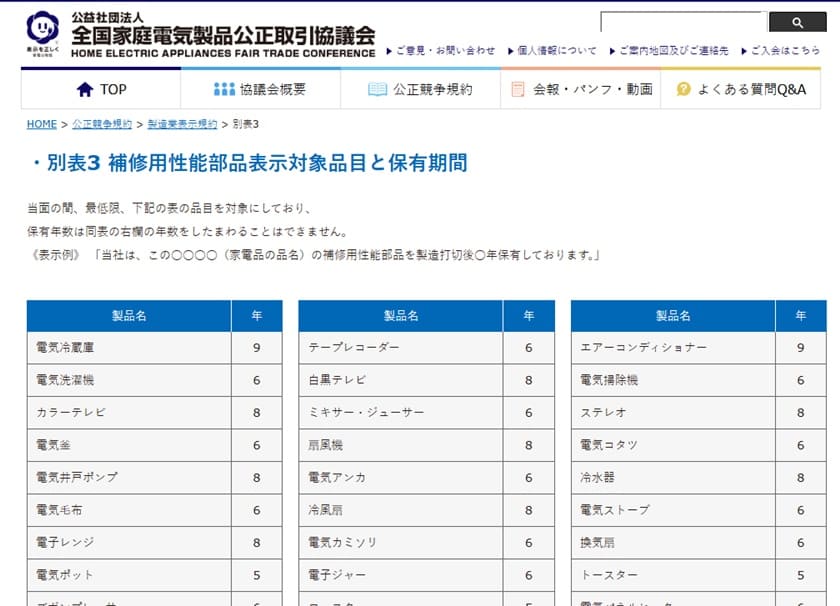
Task: Click the 冷風扇 table cell
Action: (401, 510)
